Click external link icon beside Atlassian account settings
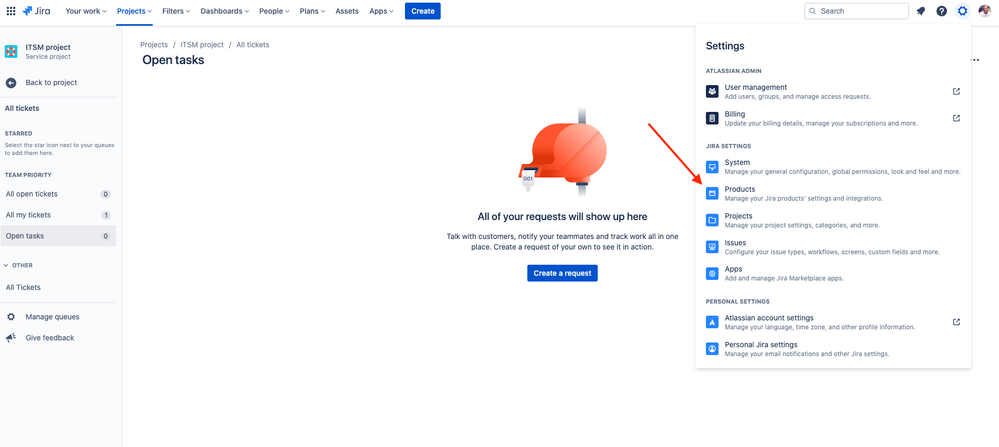The height and width of the screenshot is (447, 999). pos(956,322)
